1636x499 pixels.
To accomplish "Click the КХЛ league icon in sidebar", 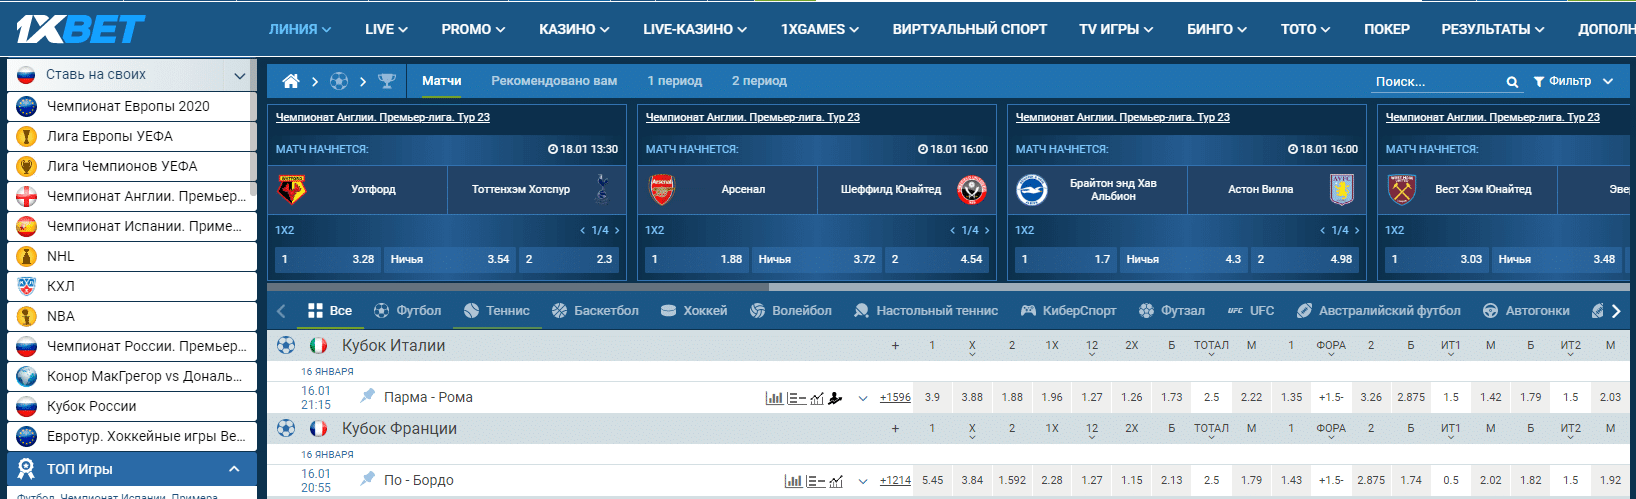I will 27,286.
